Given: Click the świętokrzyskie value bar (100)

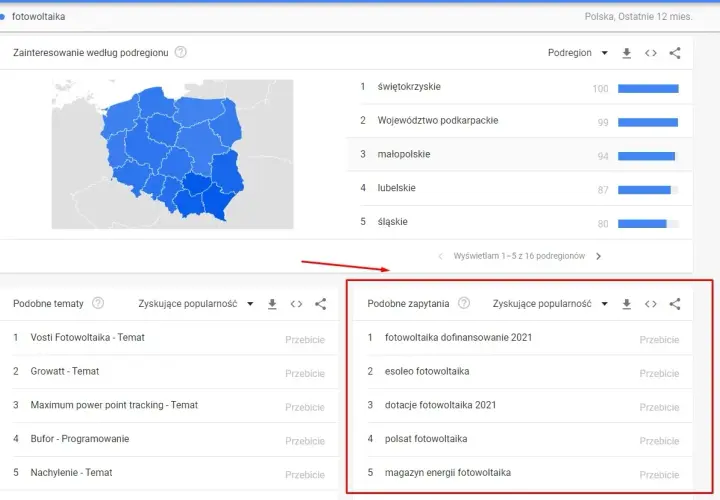Looking at the screenshot, I should tap(648, 89).
